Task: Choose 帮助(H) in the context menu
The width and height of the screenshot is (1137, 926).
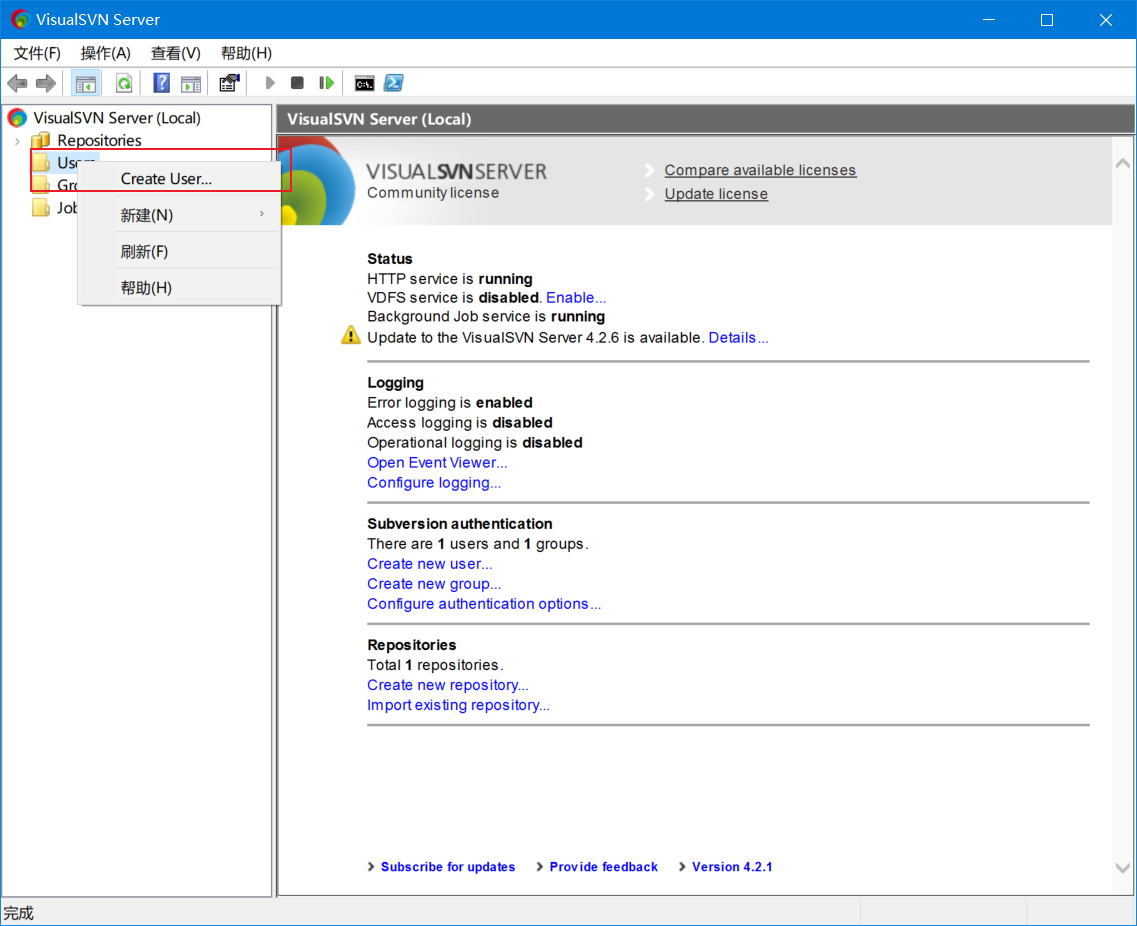Action: tap(179, 288)
